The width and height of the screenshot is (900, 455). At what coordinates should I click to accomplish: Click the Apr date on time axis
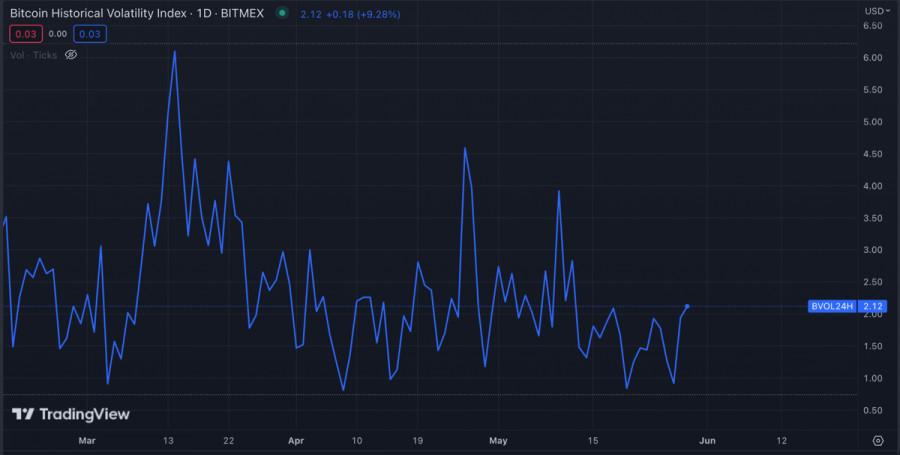pos(295,440)
